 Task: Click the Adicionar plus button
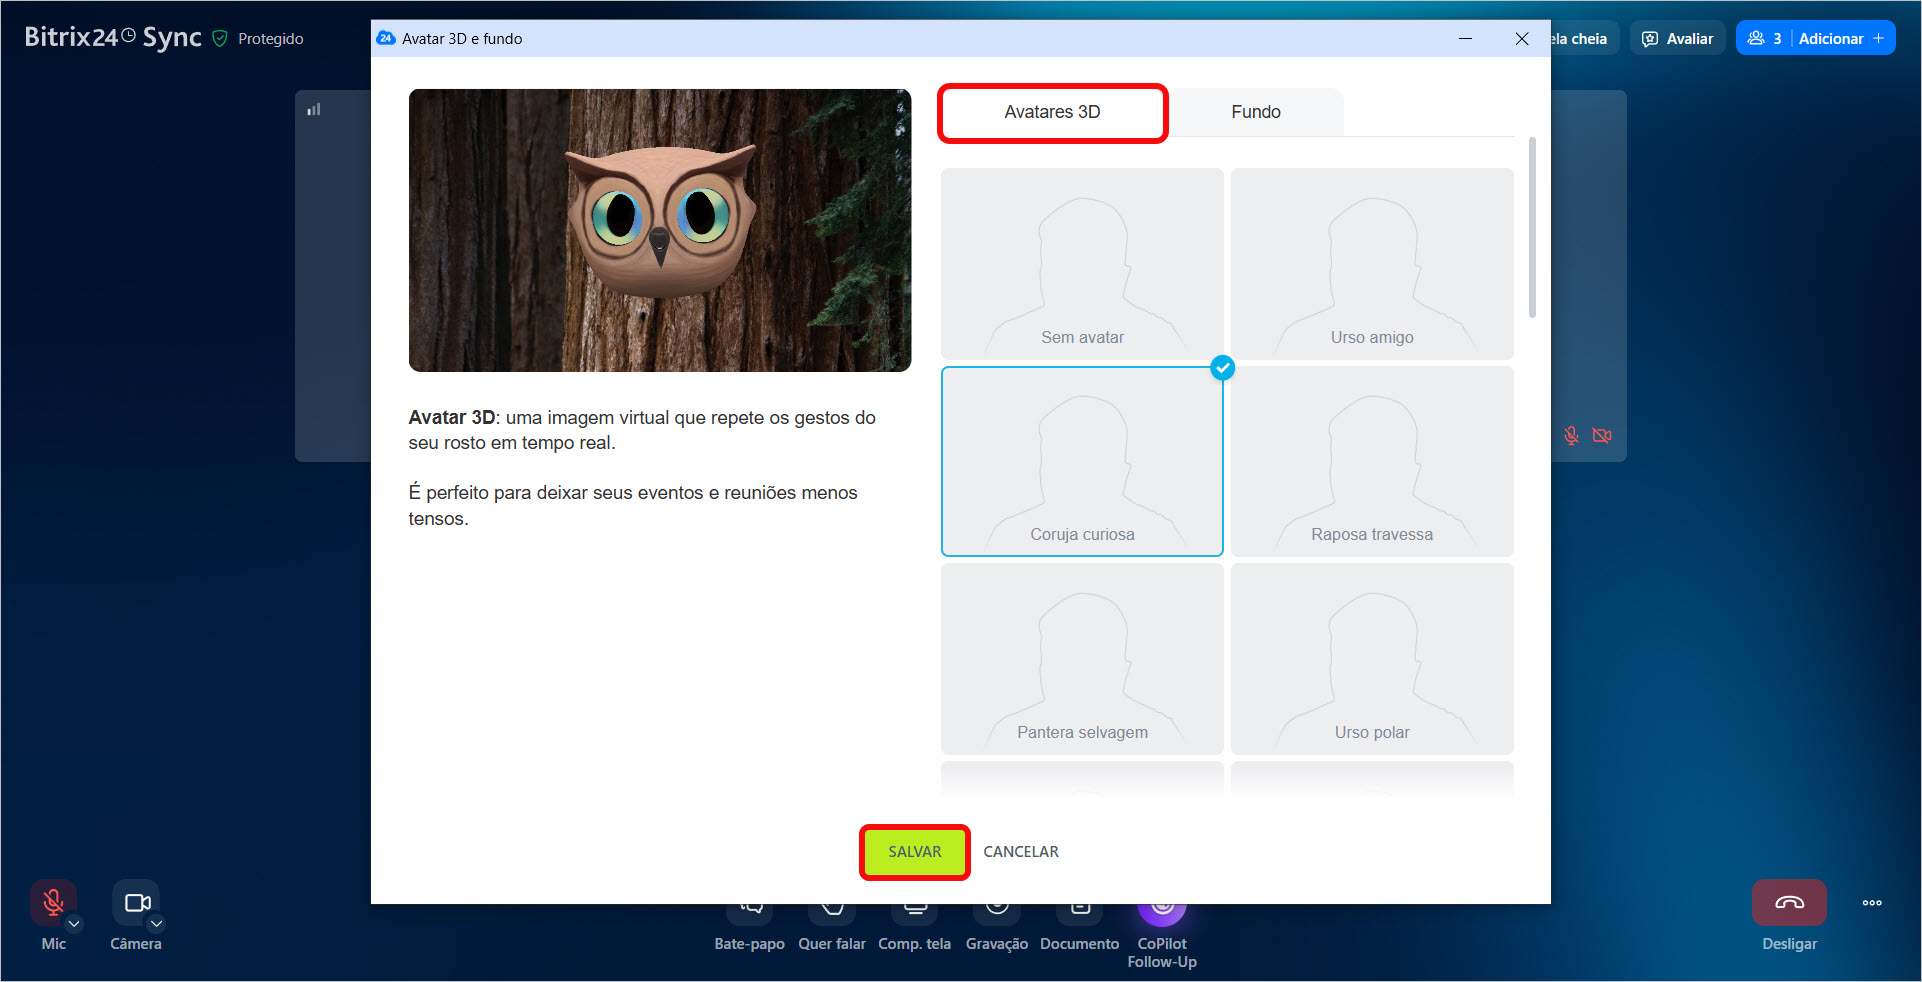(1878, 39)
